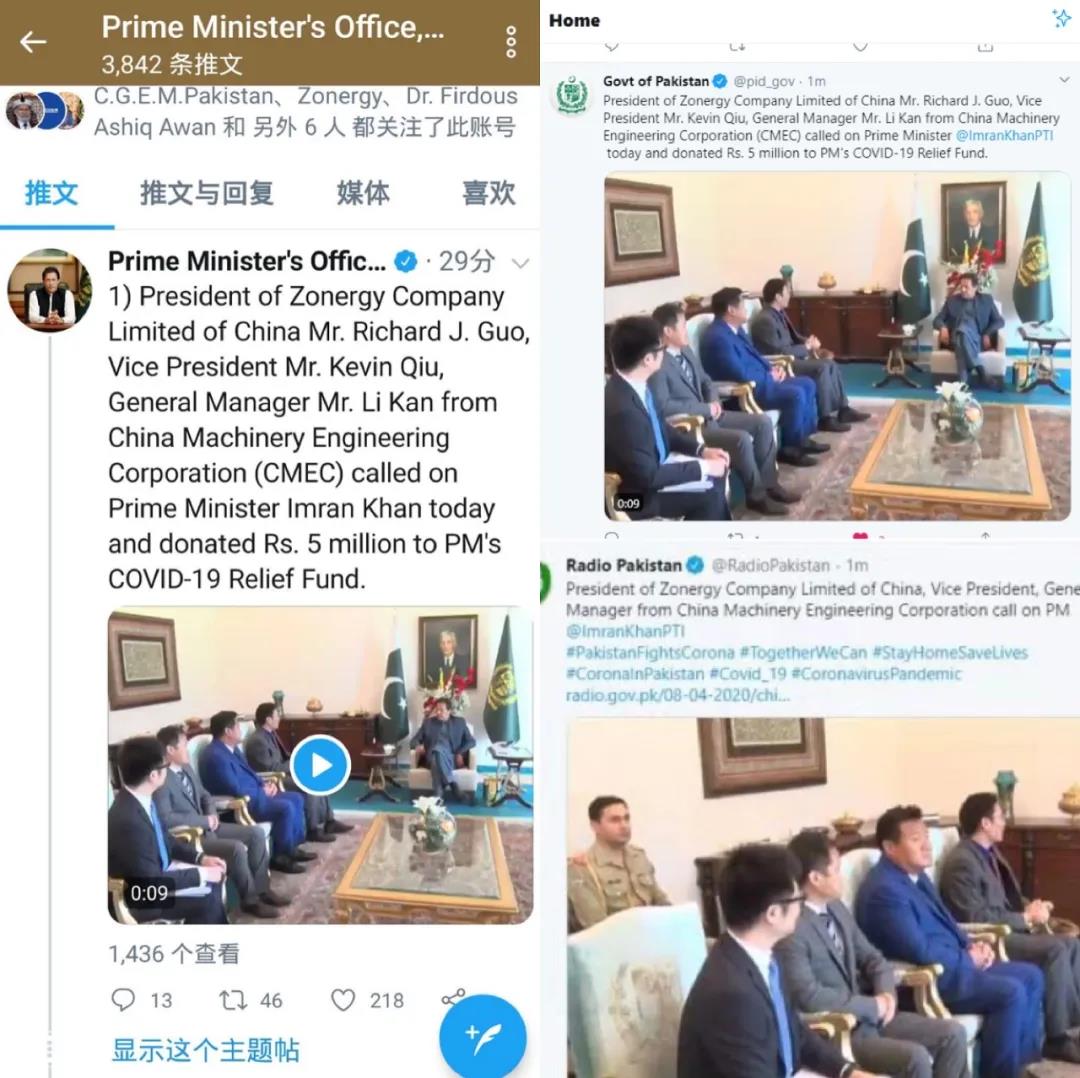This screenshot has width=1080, height=1078.
Task: Click the sparkle icon next to Home
Action: (1063, 18)
